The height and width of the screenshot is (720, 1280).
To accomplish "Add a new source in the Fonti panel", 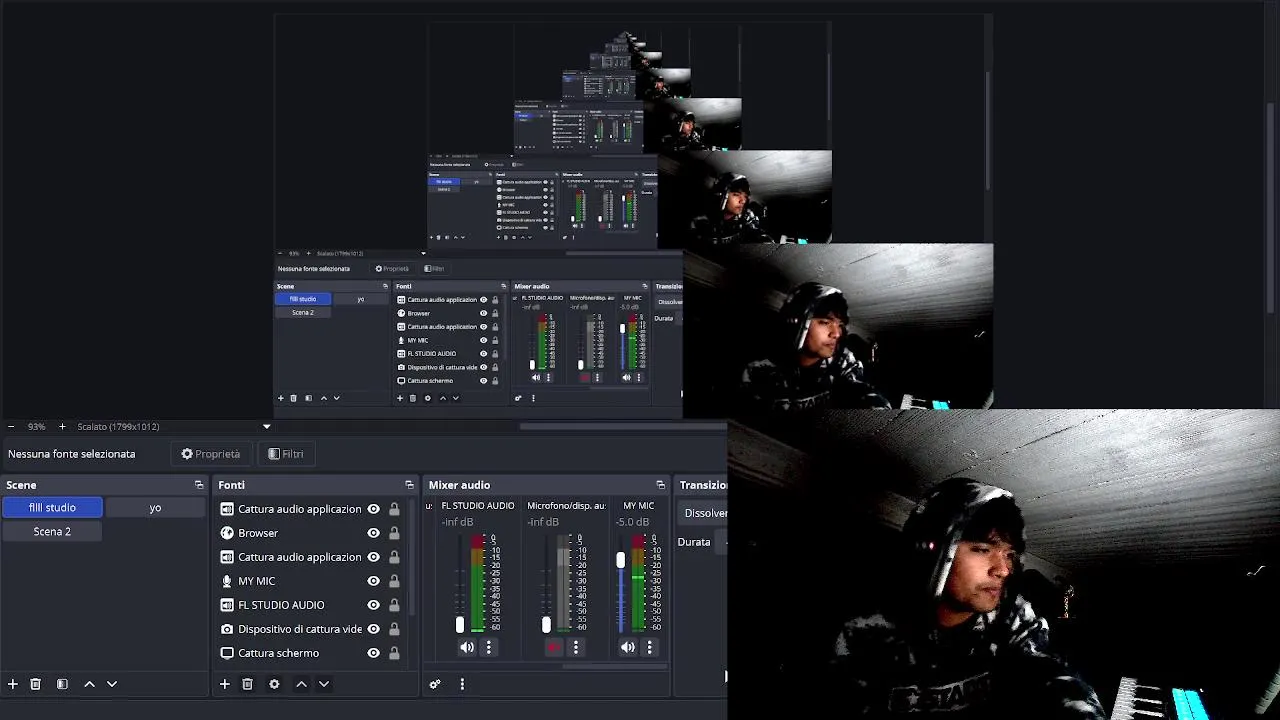I will click(x=225, y=684).
